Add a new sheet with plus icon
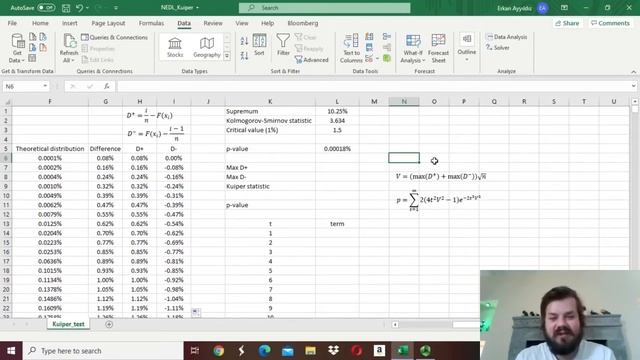 tap(109, 324)
